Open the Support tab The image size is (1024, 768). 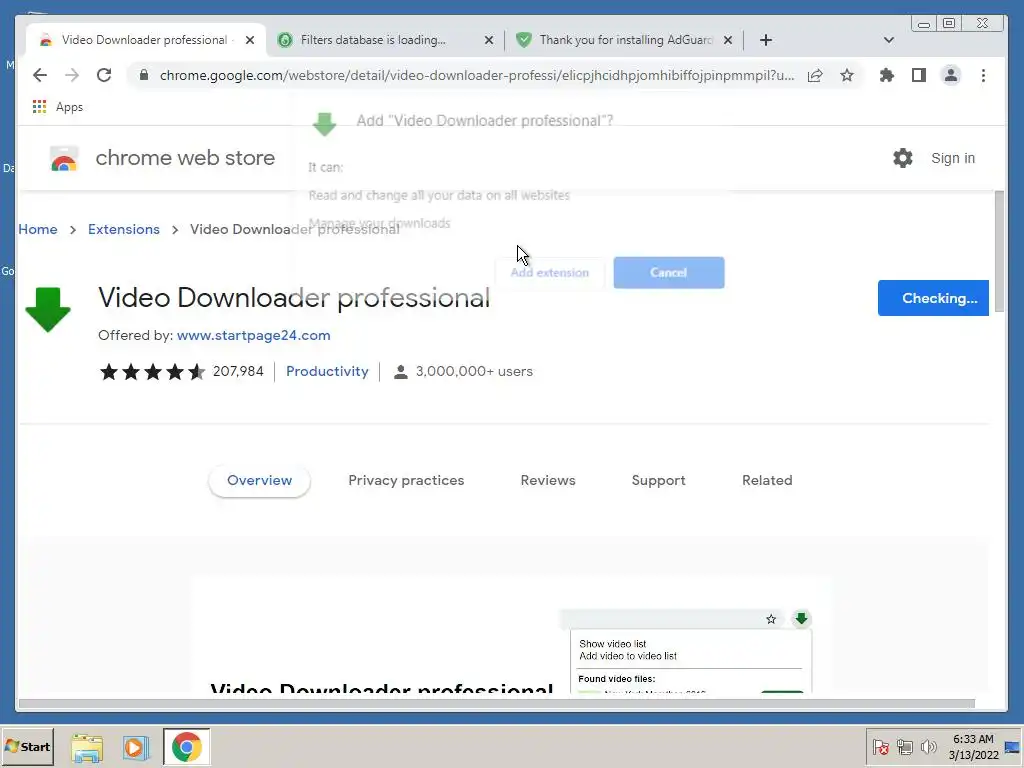coord(658,480)
